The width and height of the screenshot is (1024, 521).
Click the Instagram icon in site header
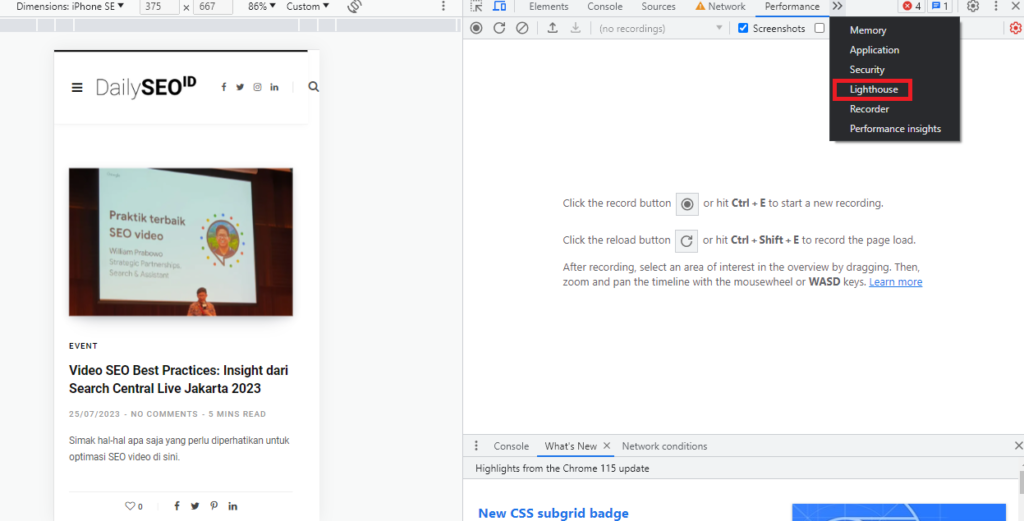(x=257, y=87)
